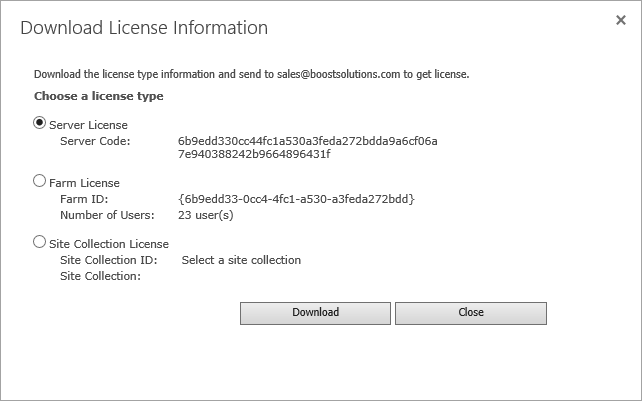
Task: Close the dialog with the X icon
Action: click(620, 20)
